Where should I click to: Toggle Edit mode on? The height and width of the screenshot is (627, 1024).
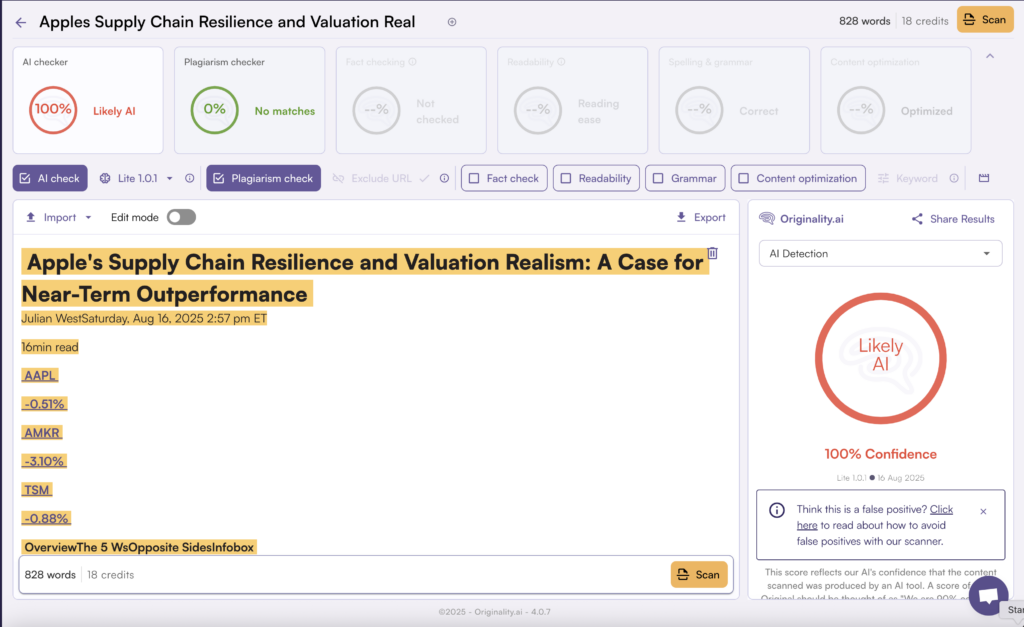point(180,217)
